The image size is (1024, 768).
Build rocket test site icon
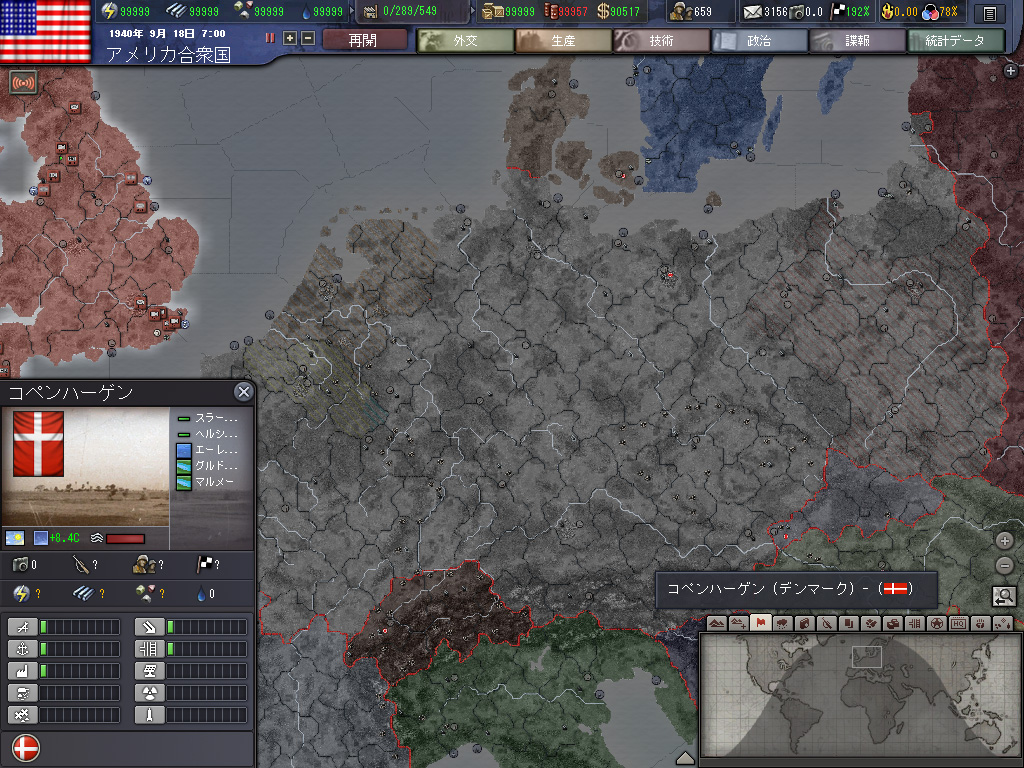[x=150, y=715]
